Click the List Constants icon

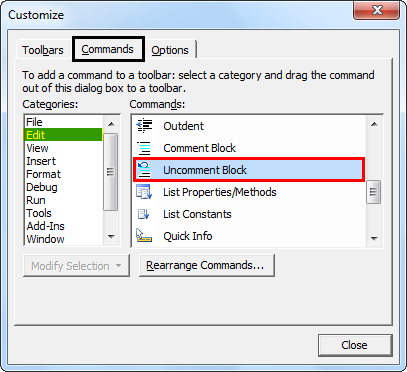[x=144, y=214]
